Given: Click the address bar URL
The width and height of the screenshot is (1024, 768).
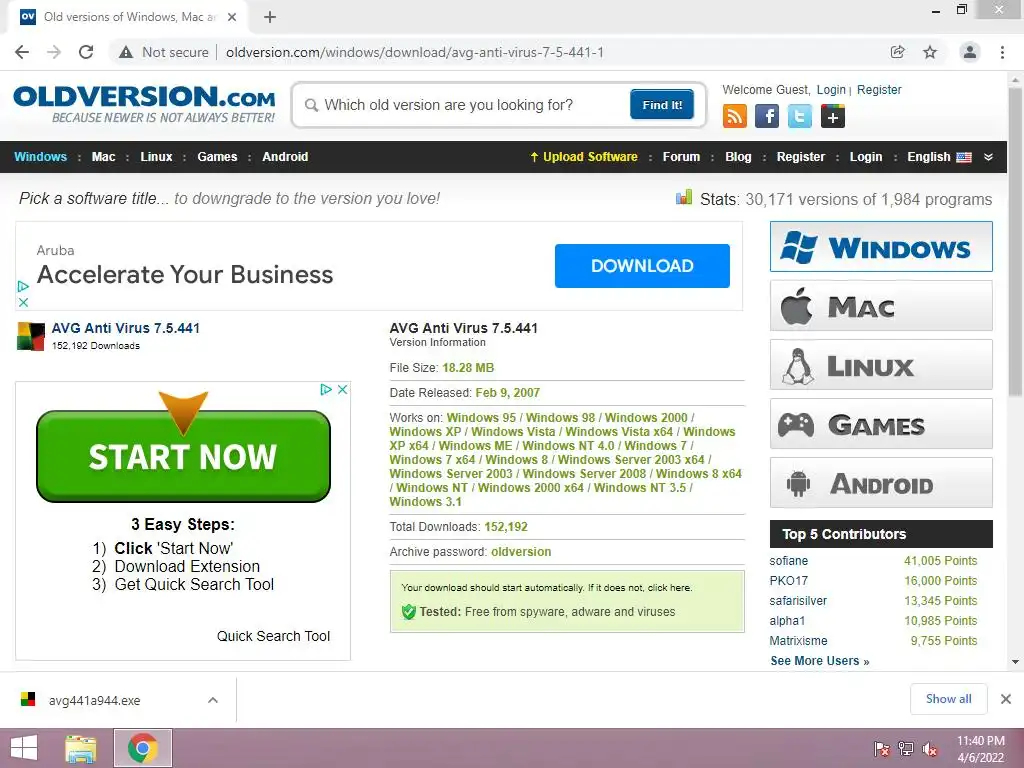Looking at the screenshot, I should click(415, 52).
